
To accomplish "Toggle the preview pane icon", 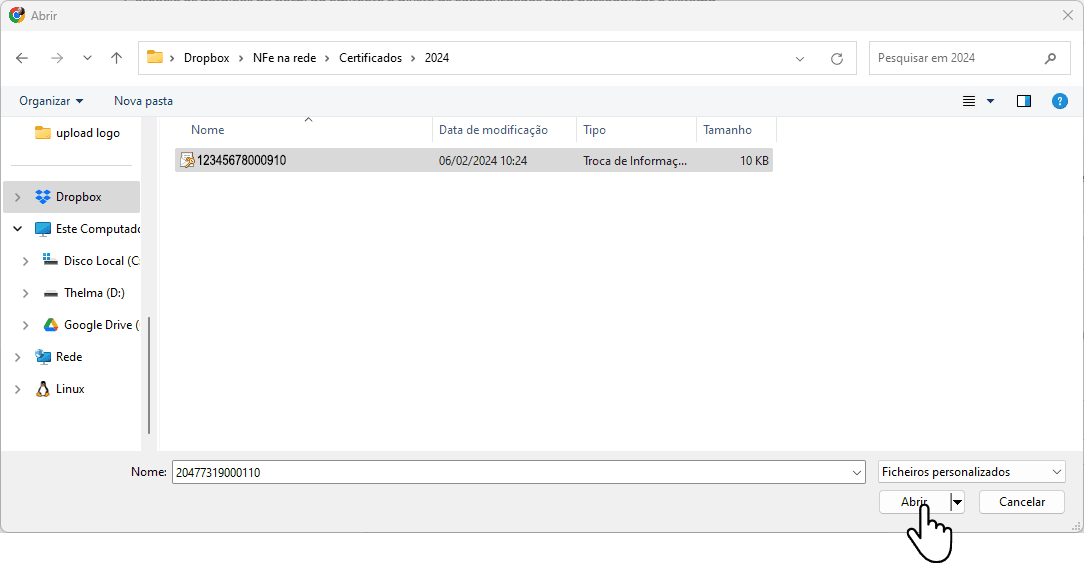I will tap(1023, 101).
